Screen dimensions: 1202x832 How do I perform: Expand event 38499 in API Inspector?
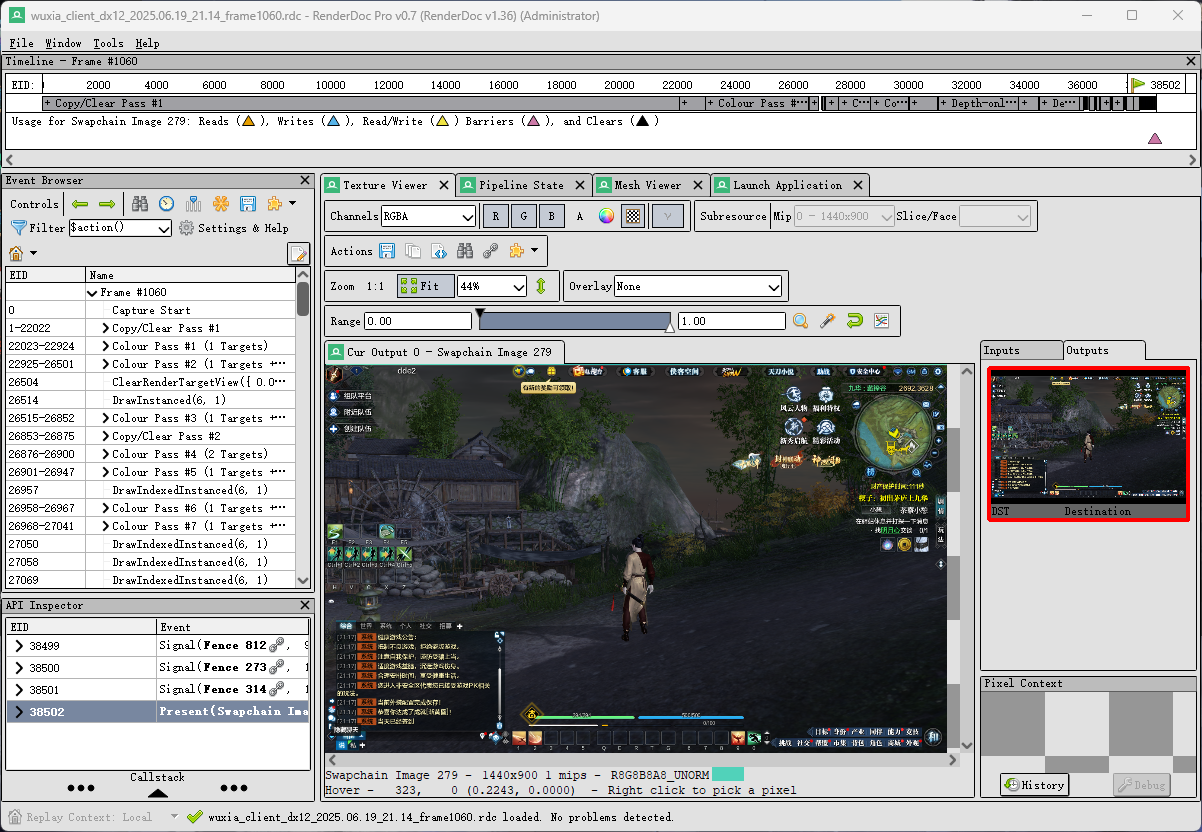pos(19,646)
